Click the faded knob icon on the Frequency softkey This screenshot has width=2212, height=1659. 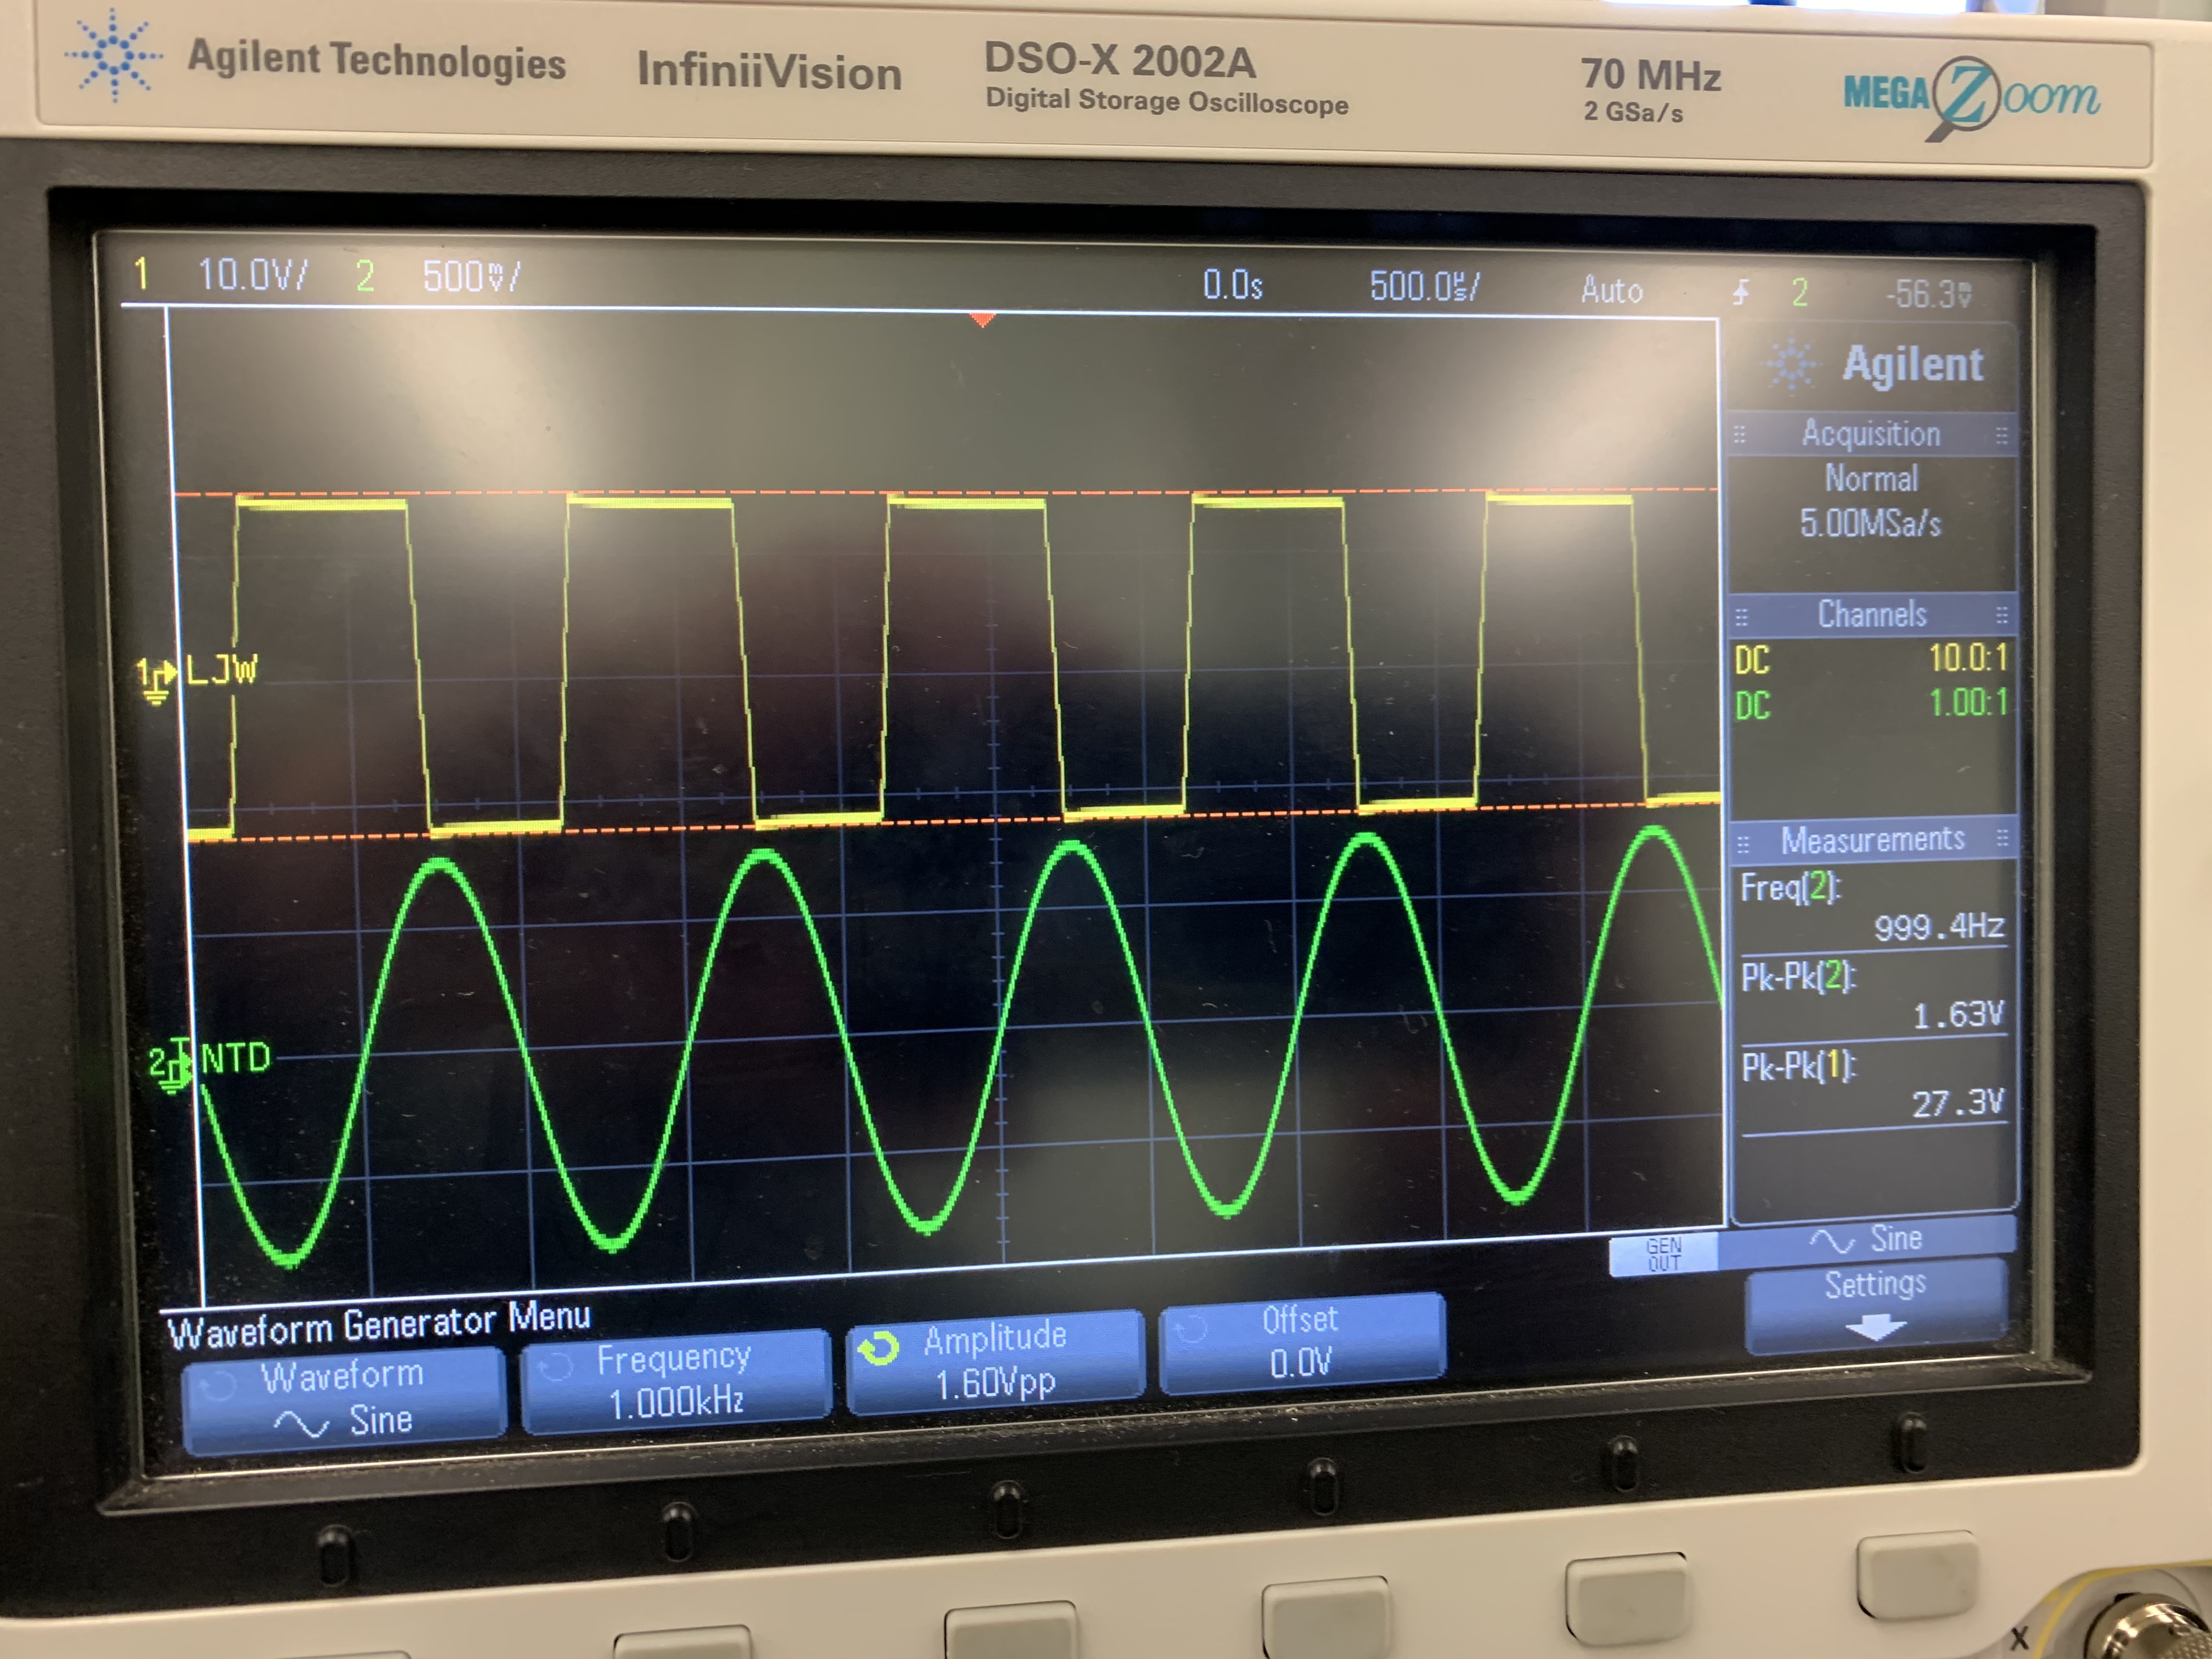[x=555, y=1366]
